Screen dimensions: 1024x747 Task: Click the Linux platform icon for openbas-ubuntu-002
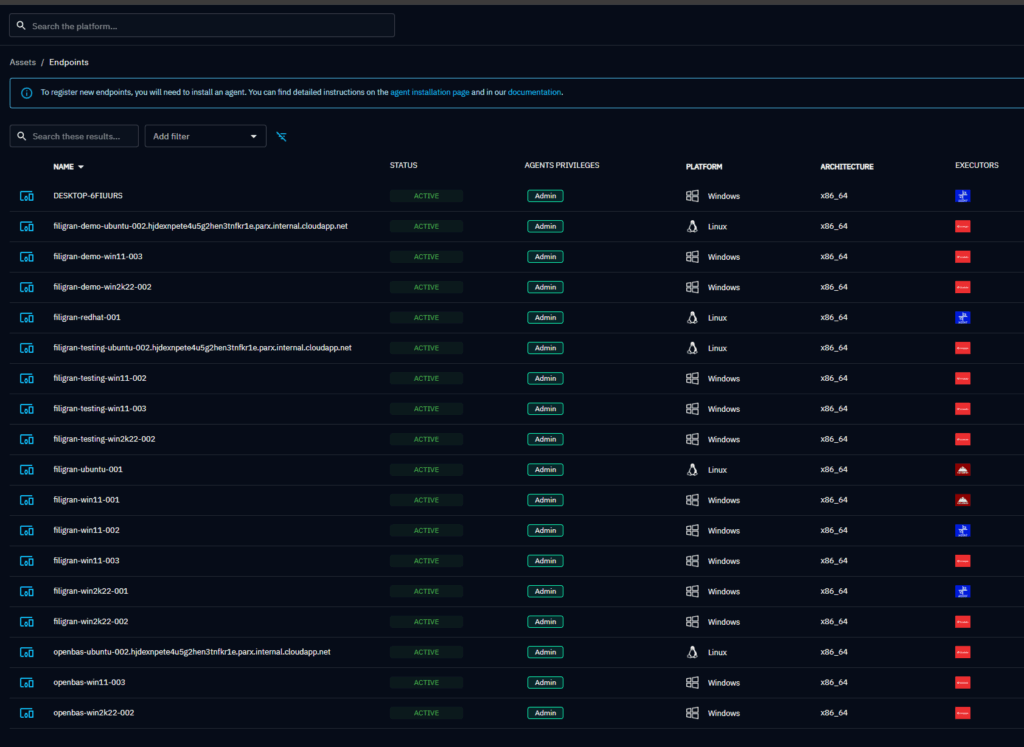pos(691,652)
